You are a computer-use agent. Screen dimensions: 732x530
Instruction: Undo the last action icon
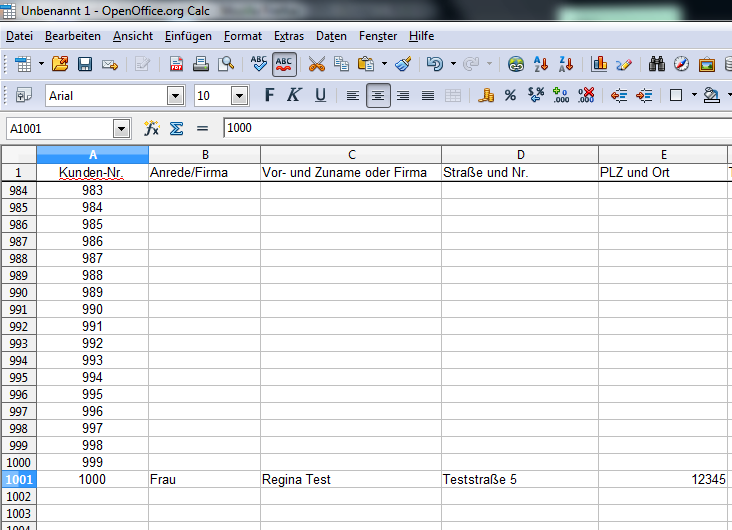[435, 64]
